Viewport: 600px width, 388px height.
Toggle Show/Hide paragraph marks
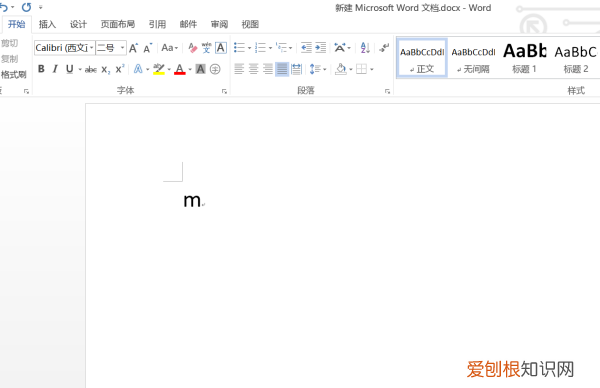pyautogui.click(x=384, y=47)
